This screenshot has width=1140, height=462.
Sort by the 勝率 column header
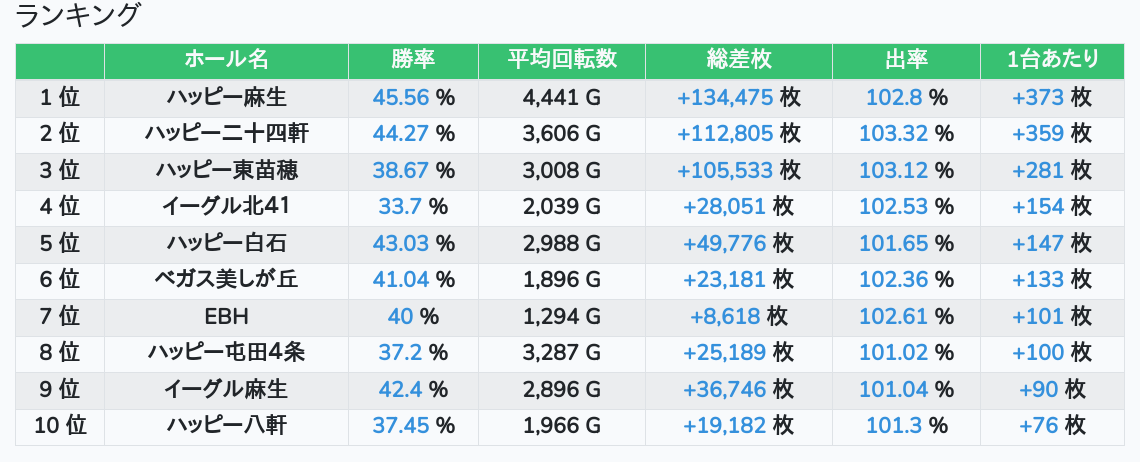tap(413, 60)
